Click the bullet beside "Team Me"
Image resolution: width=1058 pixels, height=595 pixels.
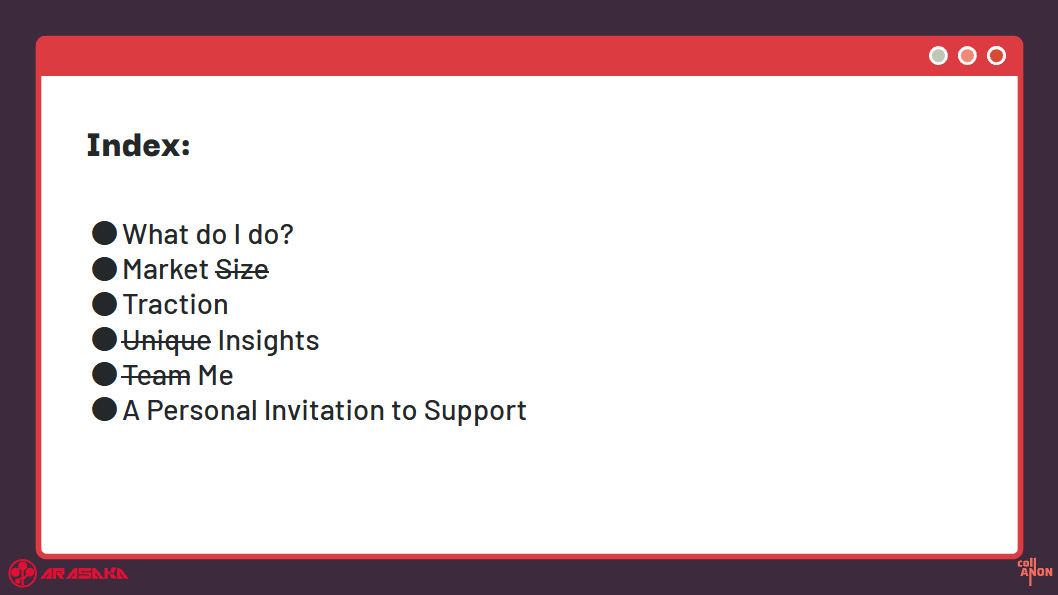[104, 375]
